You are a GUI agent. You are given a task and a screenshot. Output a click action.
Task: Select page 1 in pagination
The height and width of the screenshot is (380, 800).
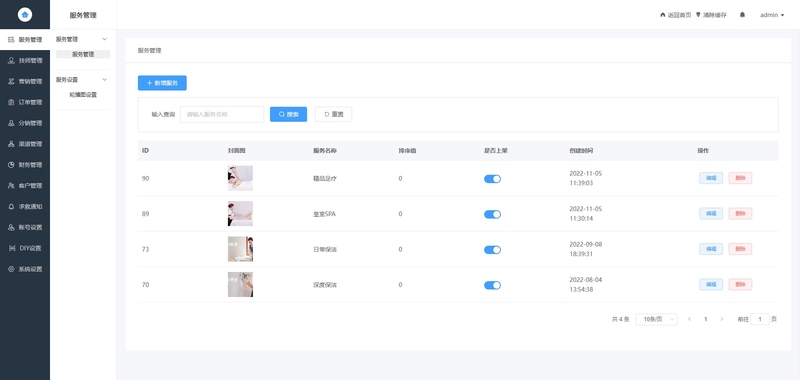click(706, 319)
